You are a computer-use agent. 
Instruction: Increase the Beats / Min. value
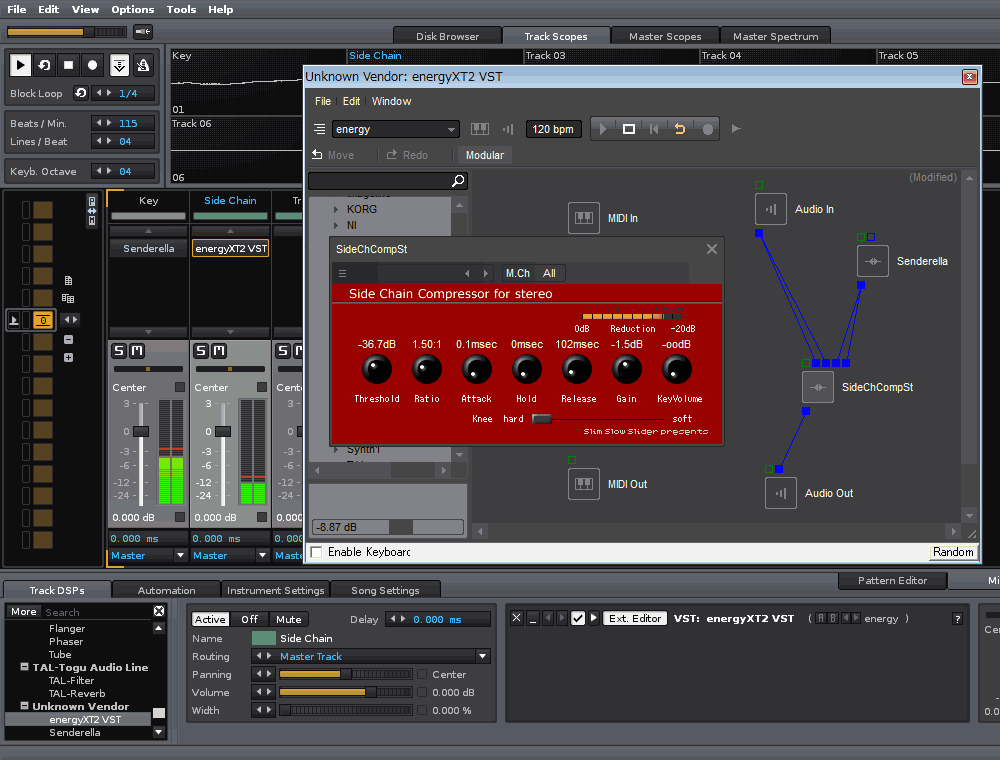click(109, 122)
